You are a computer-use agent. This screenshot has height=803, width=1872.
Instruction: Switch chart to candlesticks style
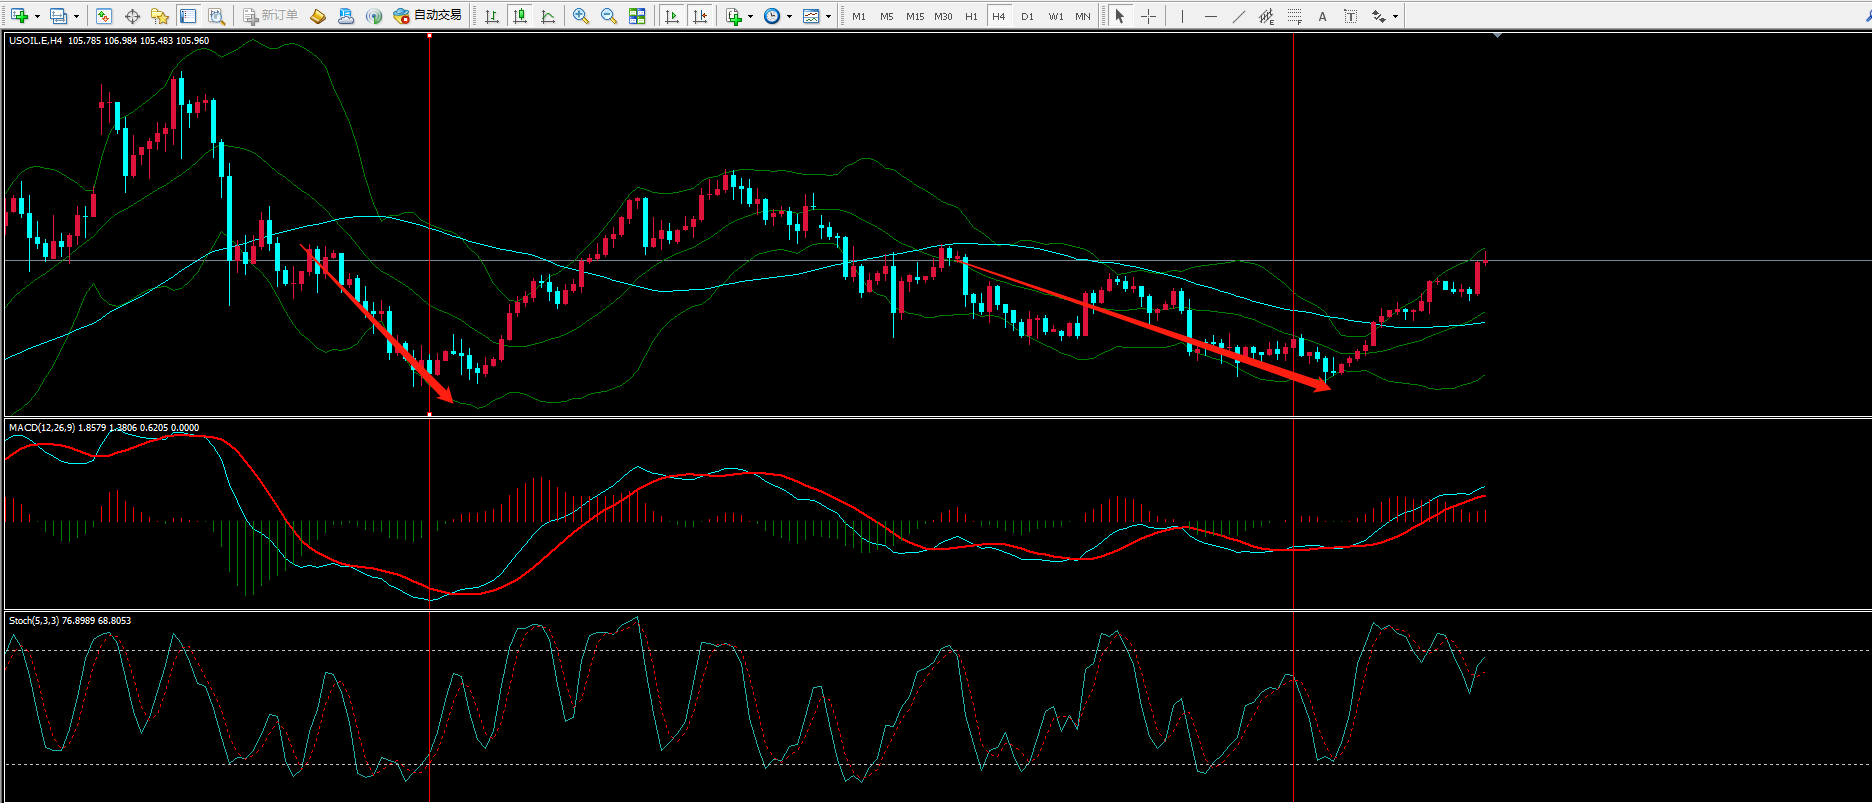pos(520,16)
